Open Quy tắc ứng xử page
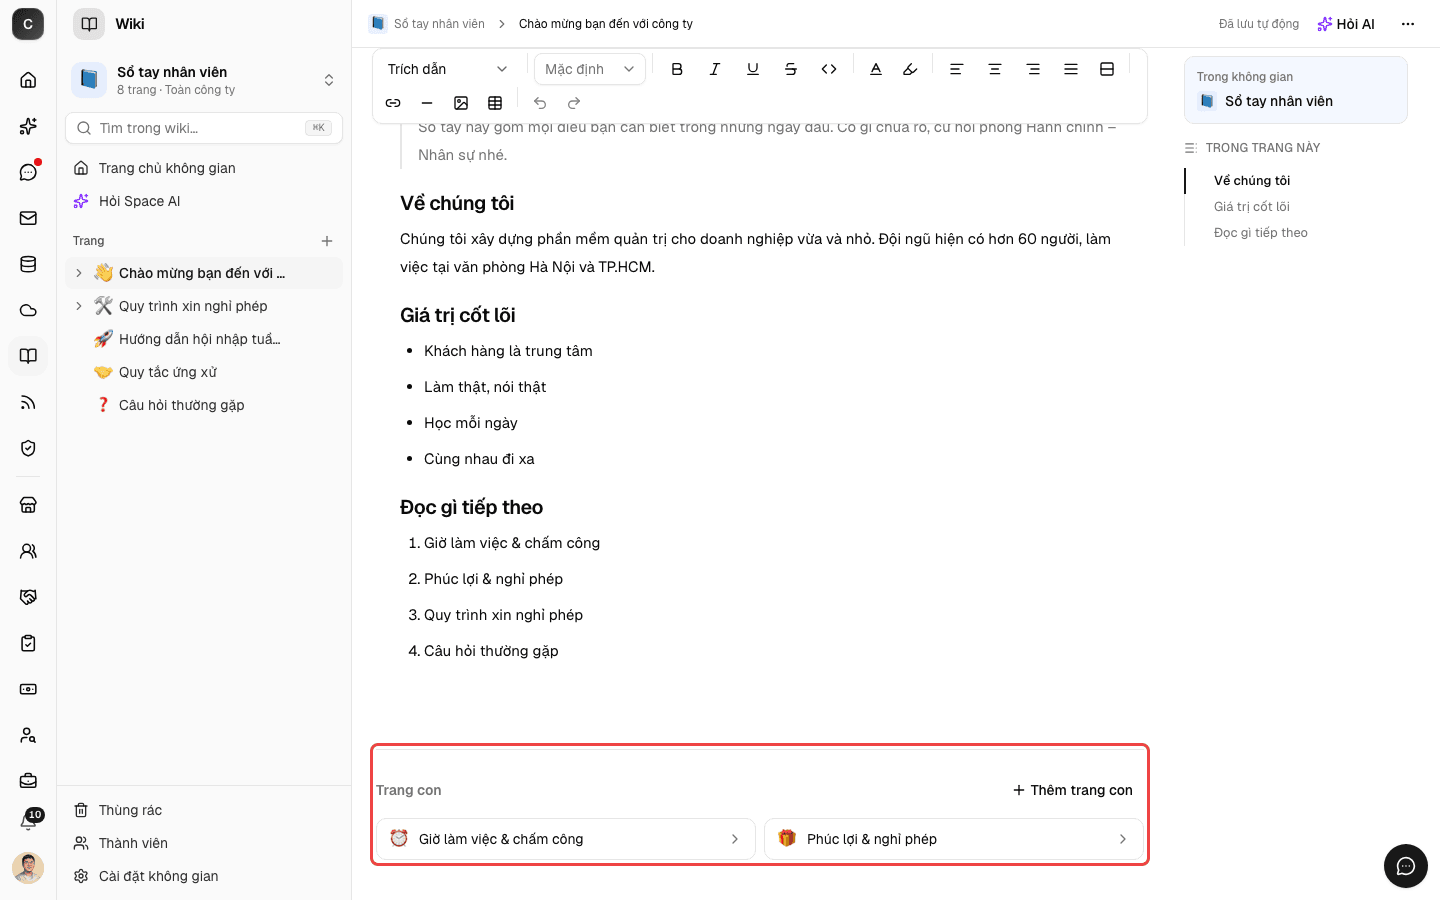Viewport: 1440px width, 900px height. click(x=204, y=372)
